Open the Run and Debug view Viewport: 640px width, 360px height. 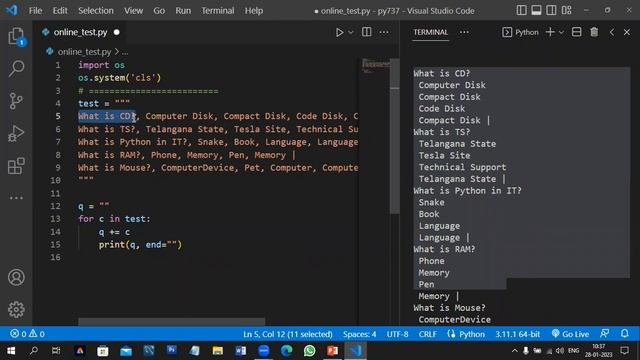[16, 133]
